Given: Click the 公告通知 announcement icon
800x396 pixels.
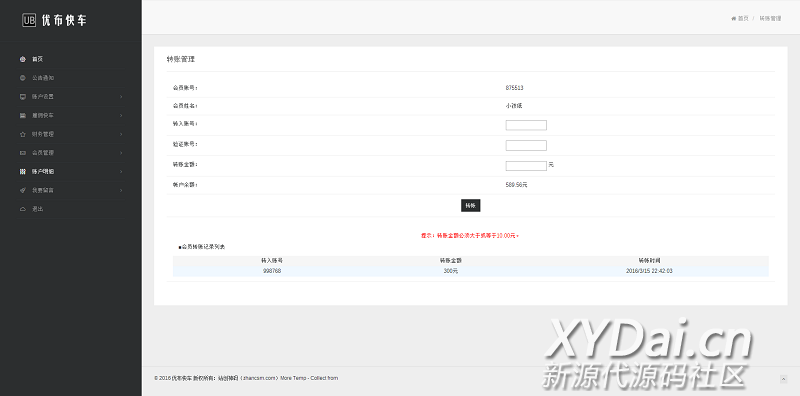Looking at the screenshot, I should point(22,78).
